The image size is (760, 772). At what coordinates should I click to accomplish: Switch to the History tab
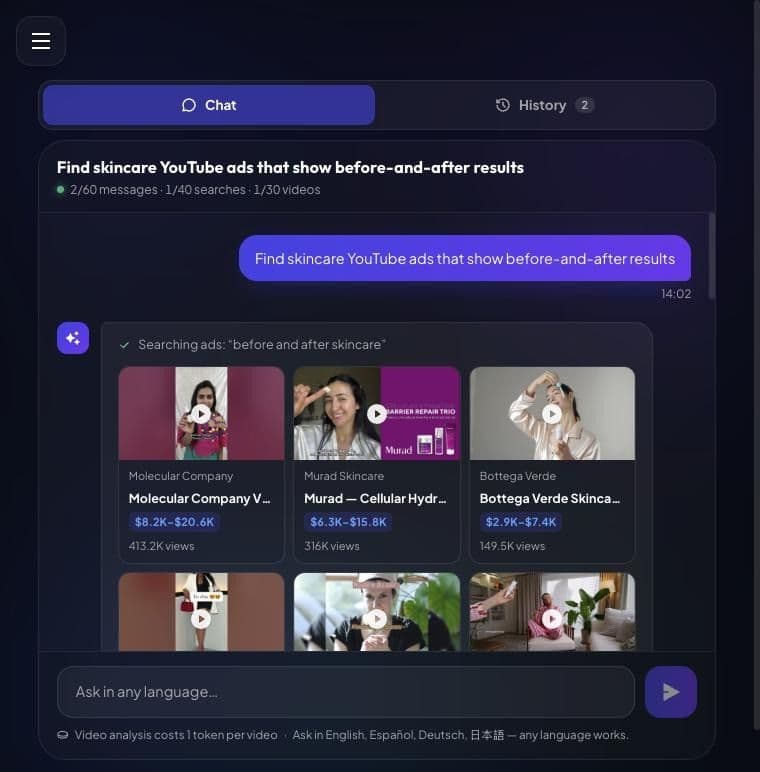544,105
